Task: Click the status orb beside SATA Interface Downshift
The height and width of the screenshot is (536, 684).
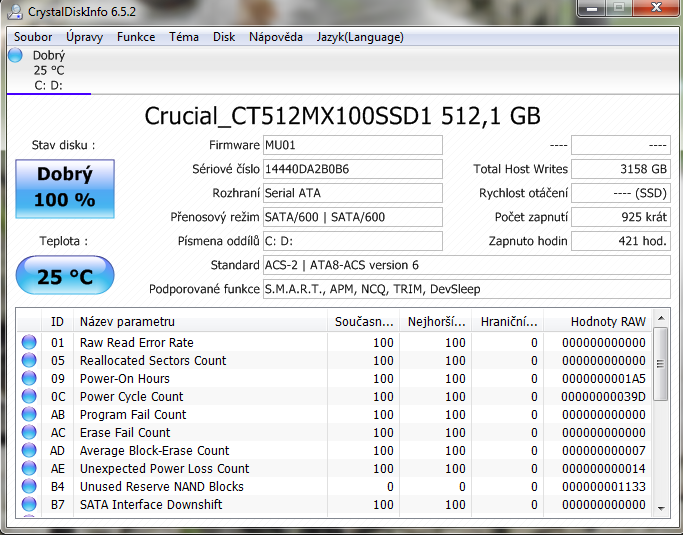Action: (29, 505)
